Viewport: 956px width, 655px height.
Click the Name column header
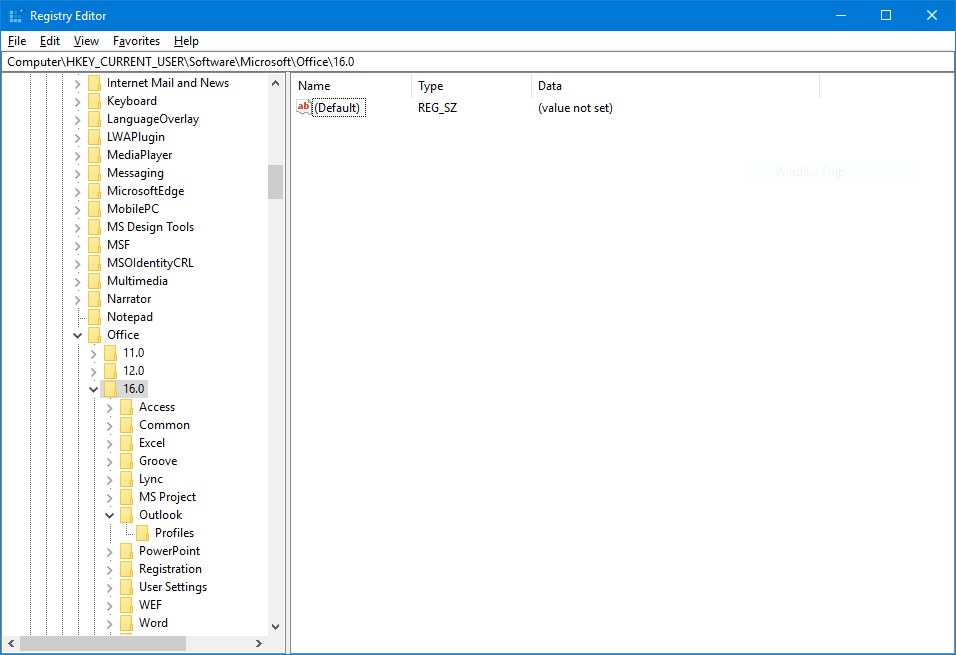tap(352, 86)
